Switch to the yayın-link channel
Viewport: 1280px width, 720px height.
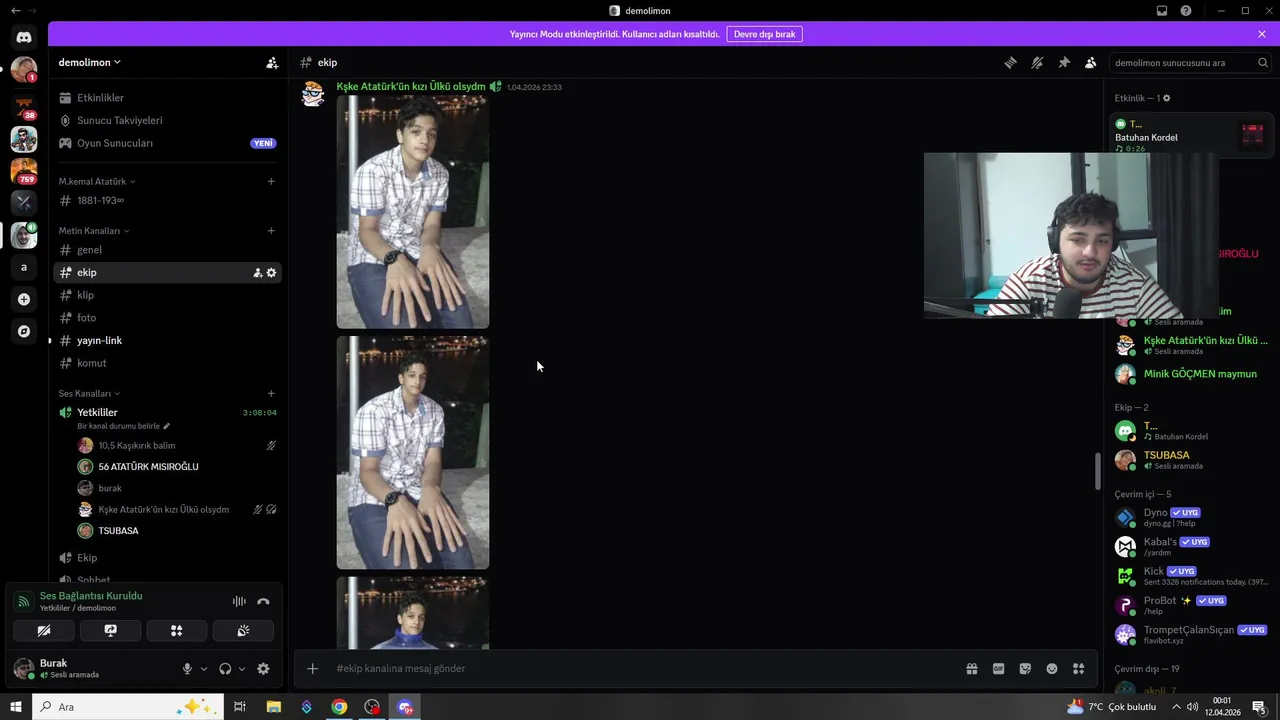[x=167, y=340]
